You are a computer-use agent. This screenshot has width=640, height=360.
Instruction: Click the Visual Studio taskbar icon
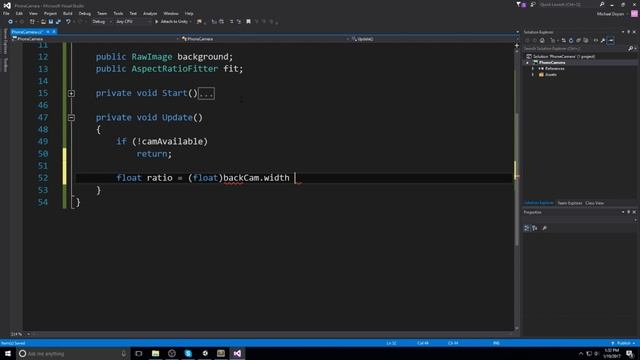pos(237,353)
